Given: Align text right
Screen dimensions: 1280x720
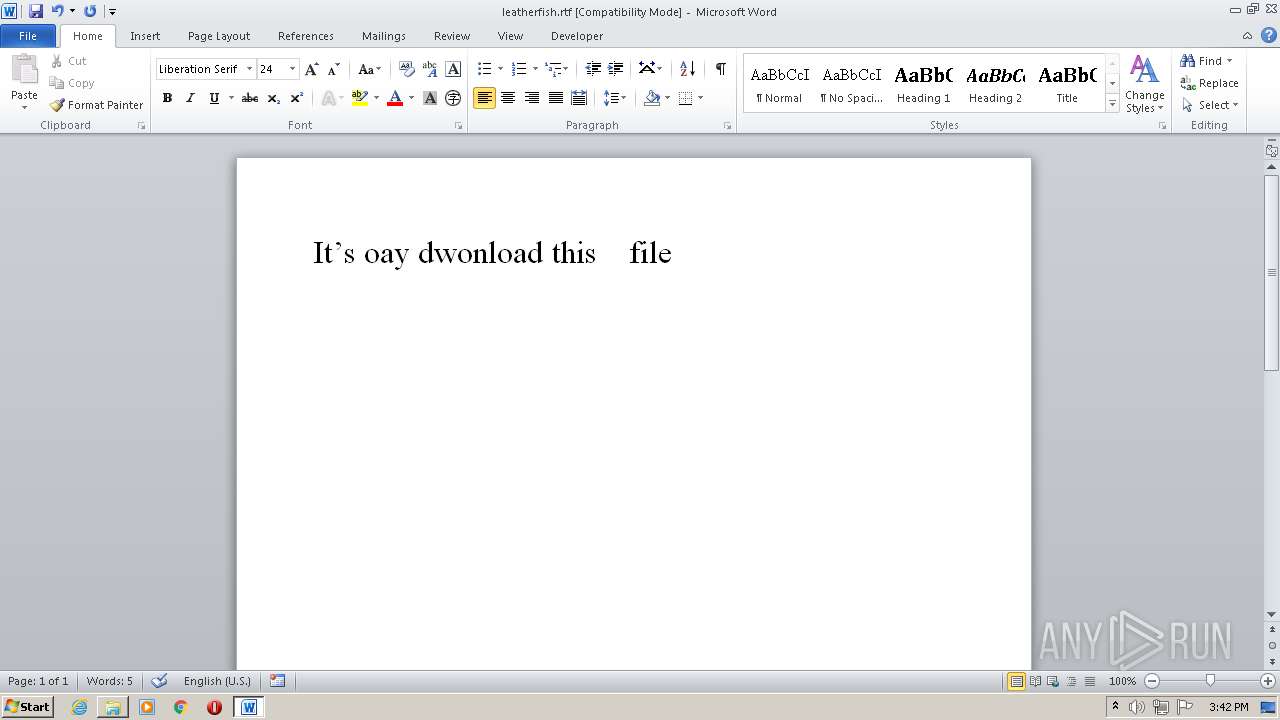Looking at the screenshot, I should click(532, 98).
